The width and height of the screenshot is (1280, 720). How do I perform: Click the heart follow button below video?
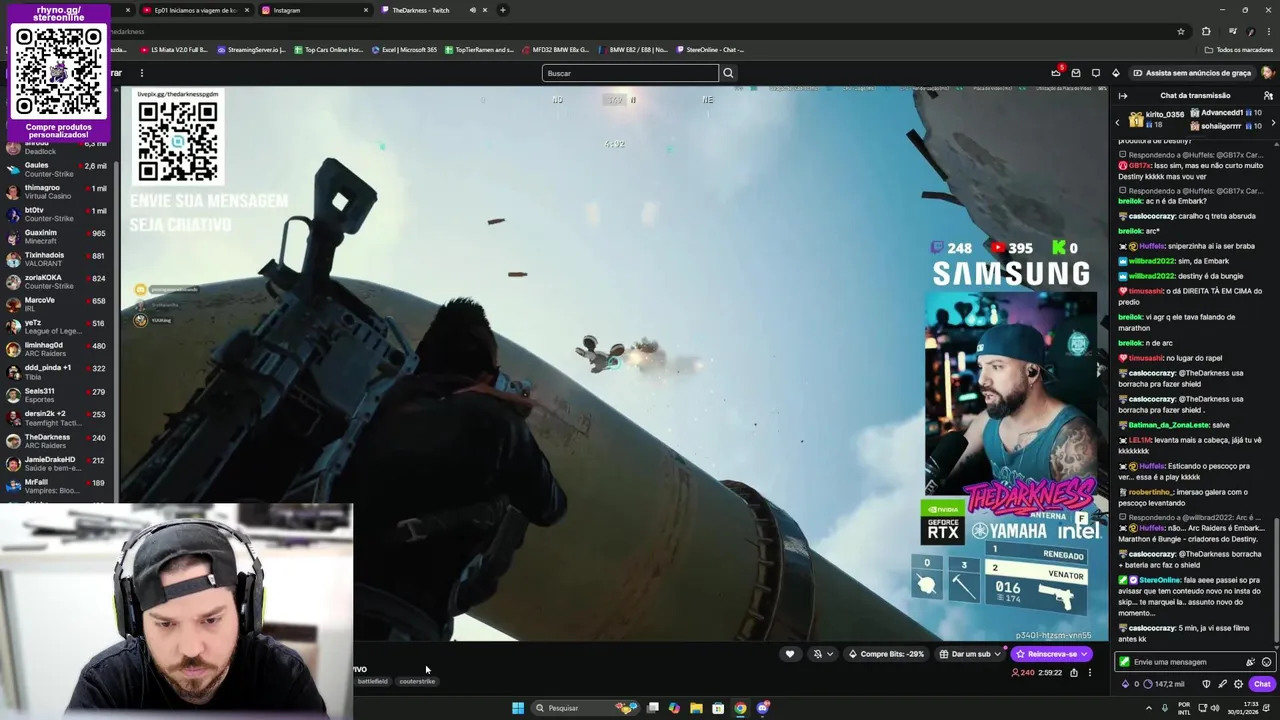point(790,654)
